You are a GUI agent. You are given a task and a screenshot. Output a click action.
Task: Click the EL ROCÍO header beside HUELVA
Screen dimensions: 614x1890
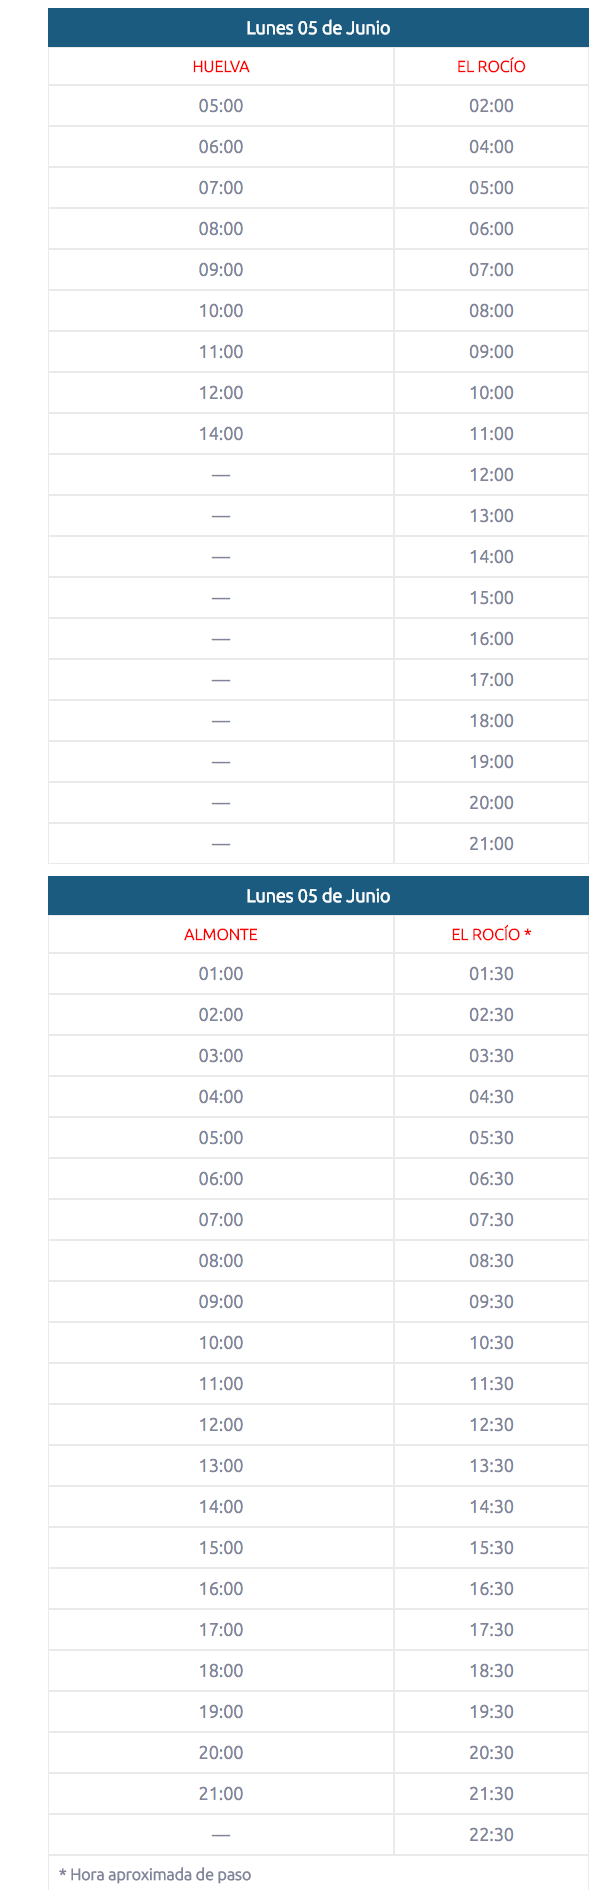click(491, 67)
